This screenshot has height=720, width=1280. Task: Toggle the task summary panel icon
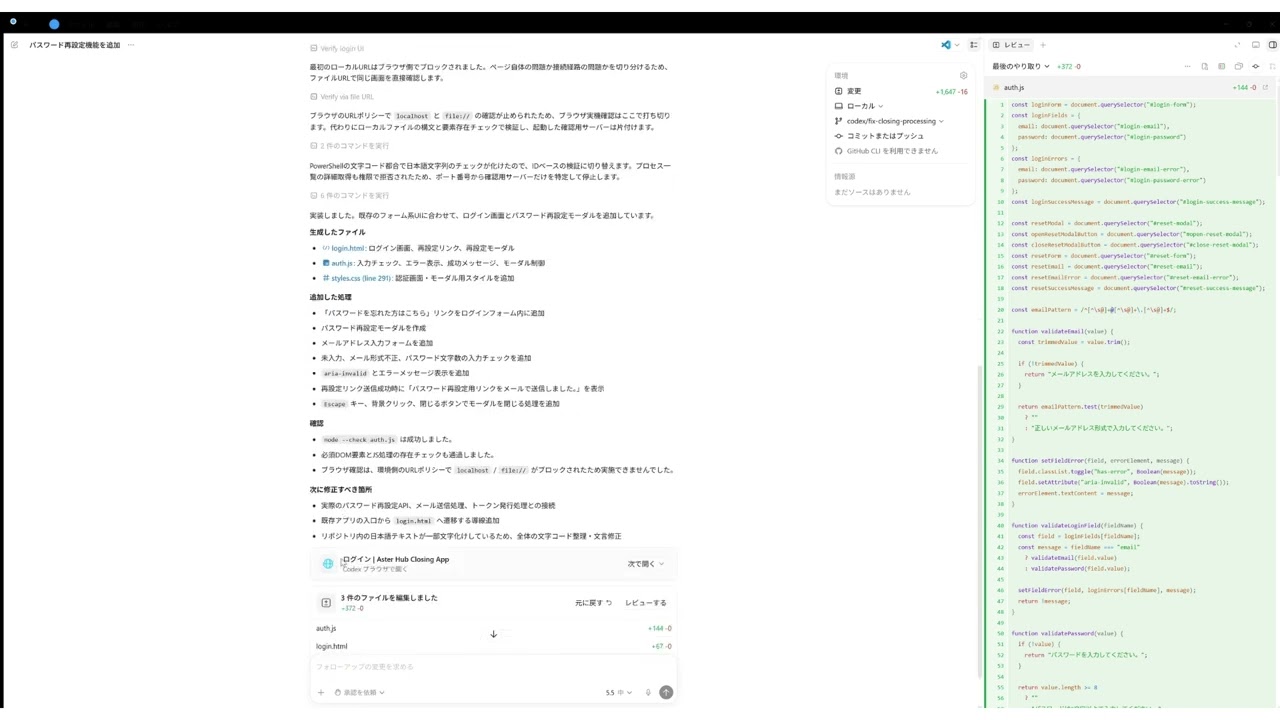click(974, 45)
